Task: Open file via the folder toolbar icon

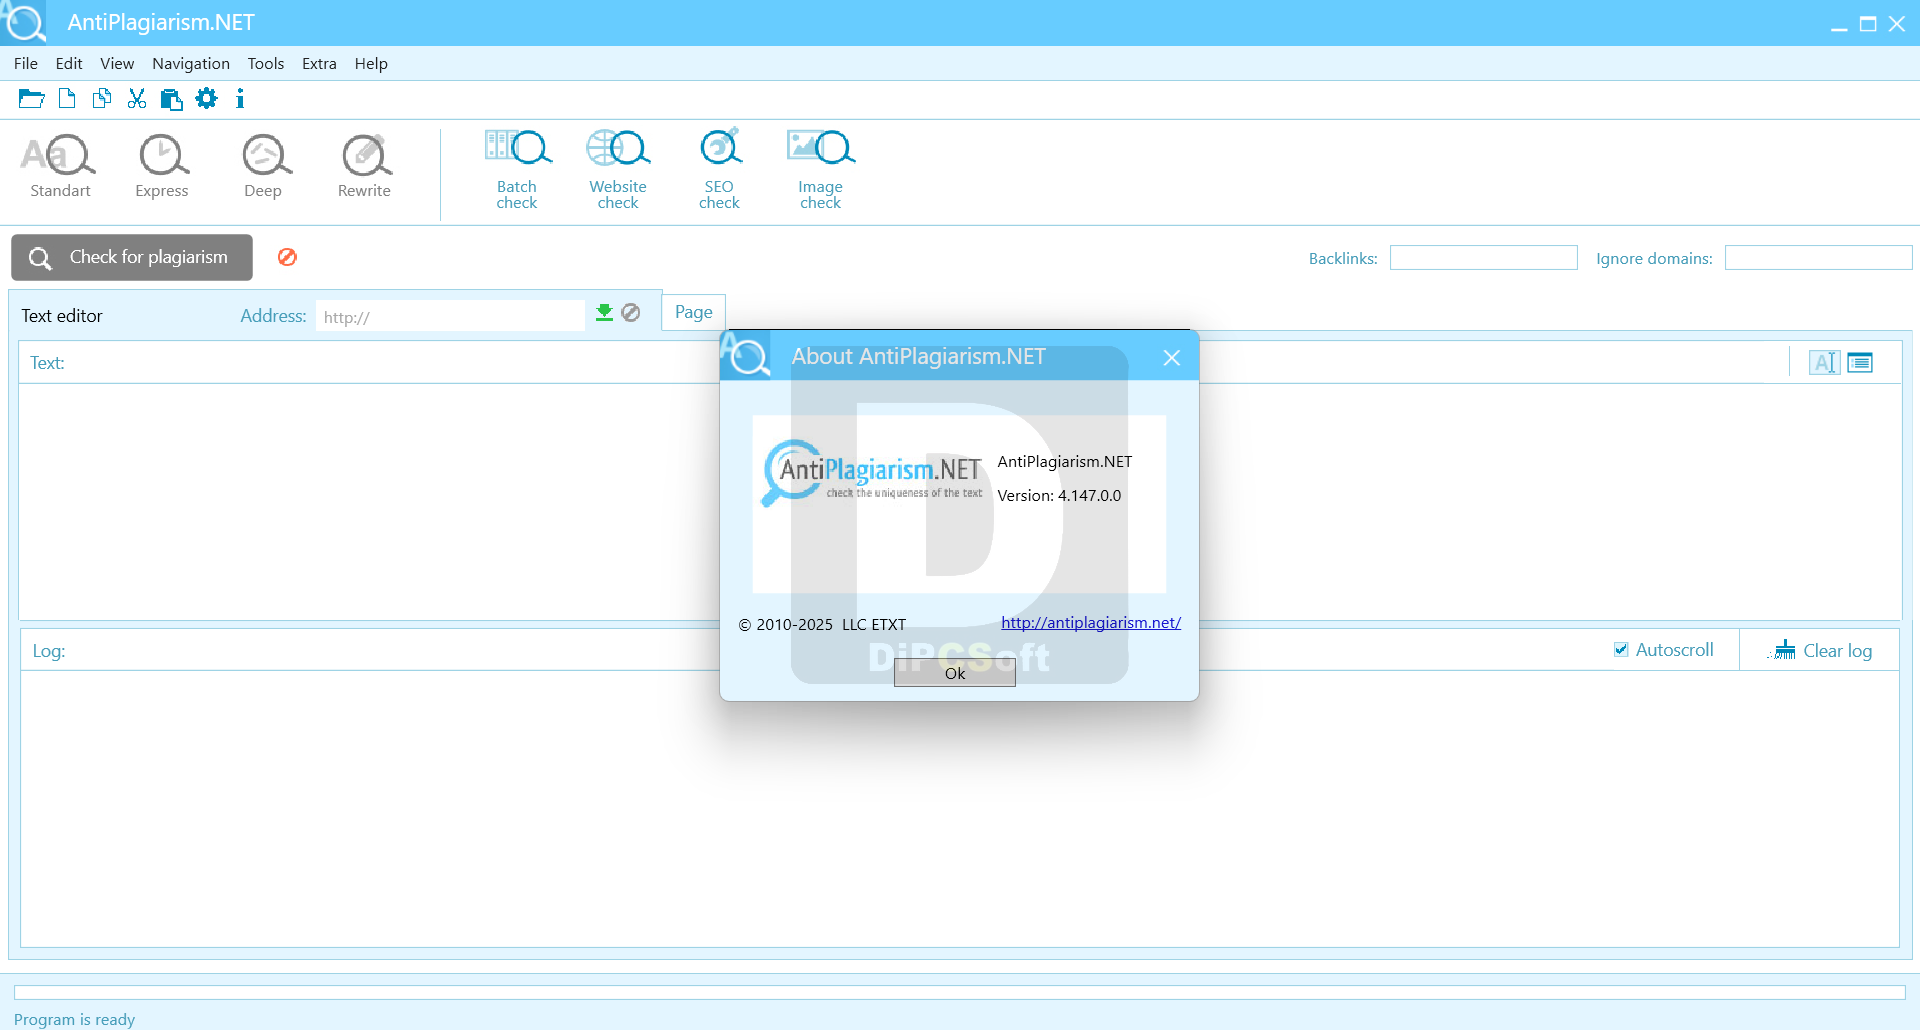Action: pos(31,99)
